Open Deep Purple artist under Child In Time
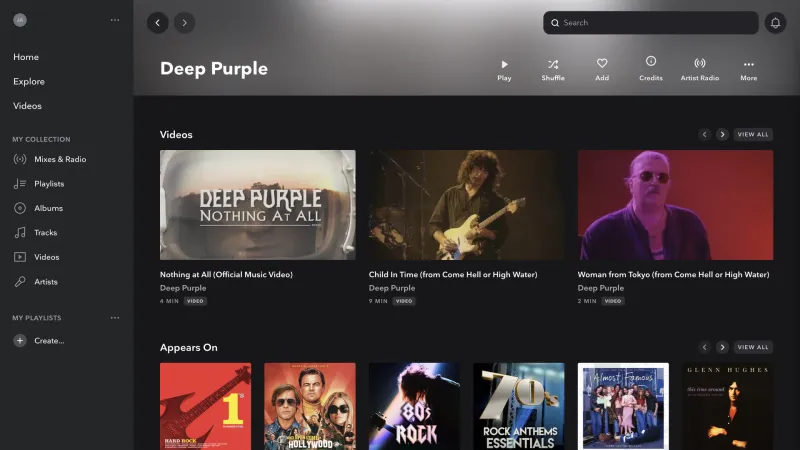 (x=392, y=288)
